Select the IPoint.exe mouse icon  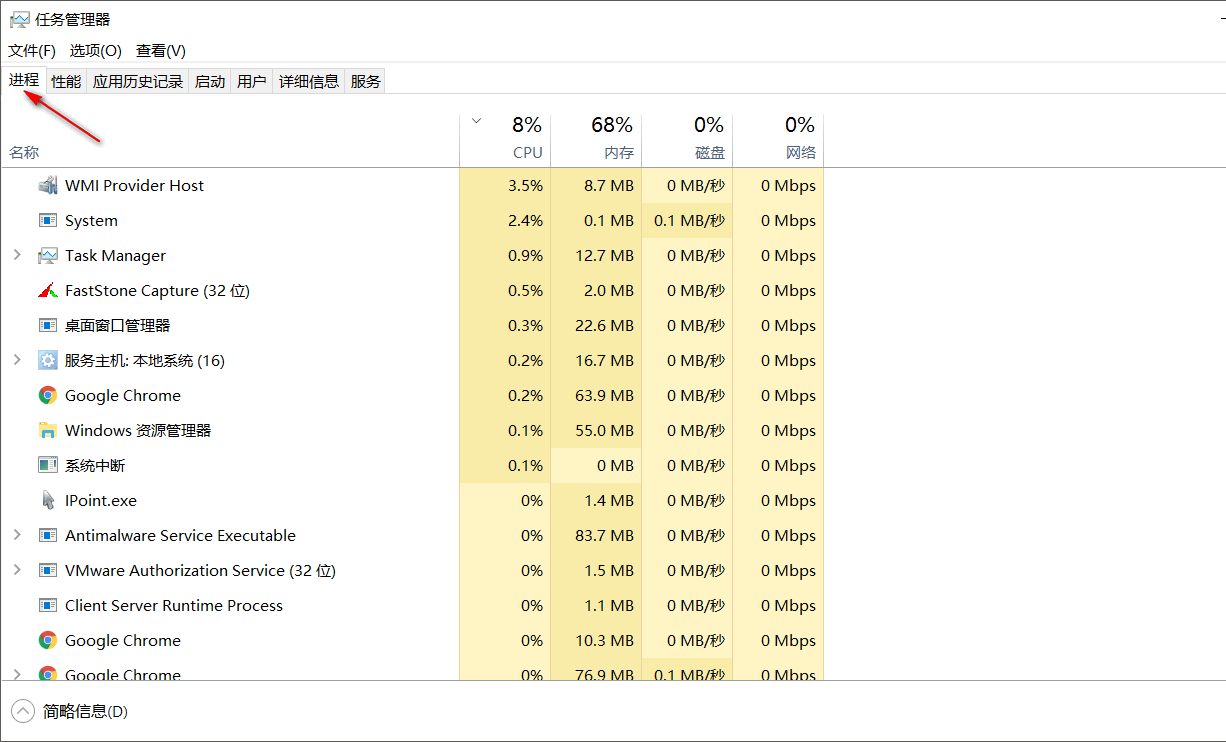pyautogui.click(x=47, y=500)
